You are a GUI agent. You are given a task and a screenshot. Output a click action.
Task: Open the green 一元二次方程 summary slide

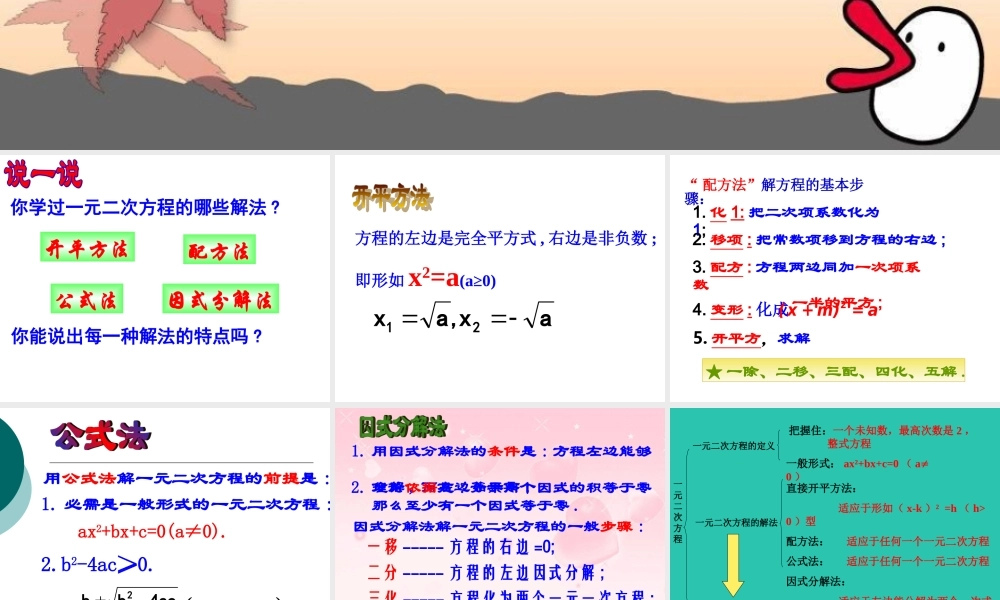click(x=835, y=504)
